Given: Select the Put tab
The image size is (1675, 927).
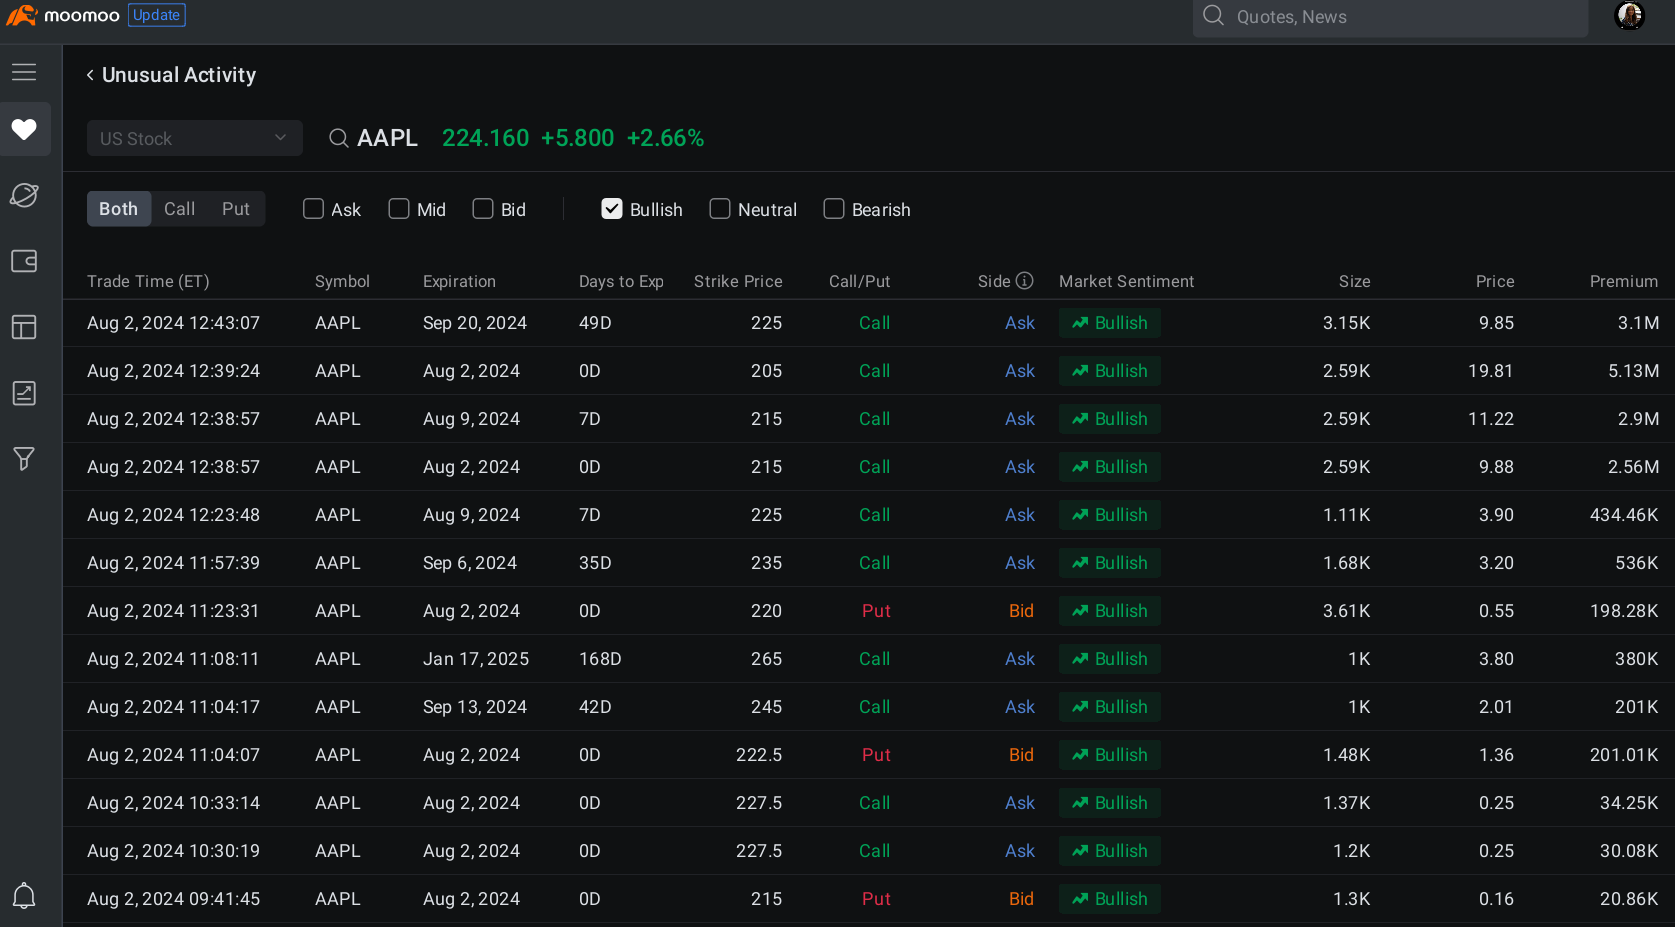Looking at the screenshot, I should (236, 209).
